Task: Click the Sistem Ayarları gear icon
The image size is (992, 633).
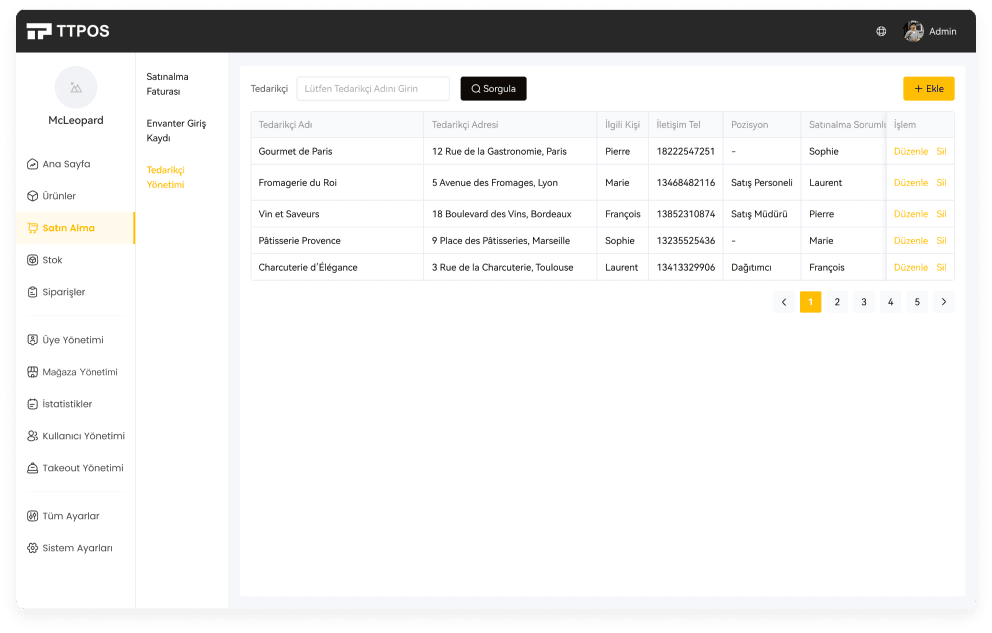Action: 32,548
